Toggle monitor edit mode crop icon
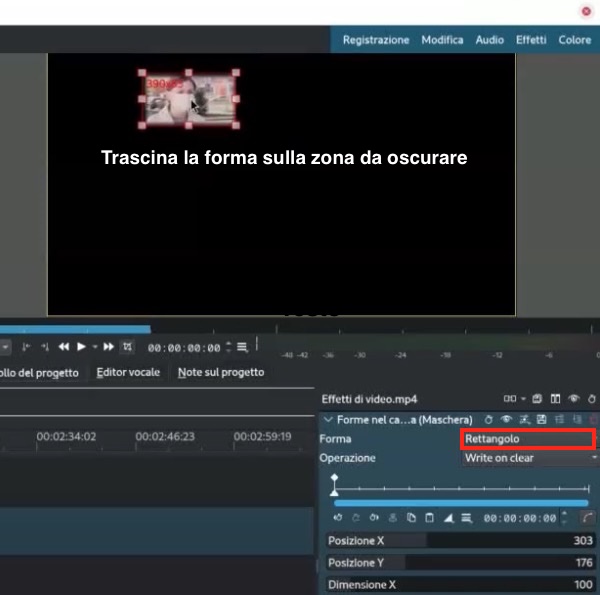 click(x=127, y=347)
